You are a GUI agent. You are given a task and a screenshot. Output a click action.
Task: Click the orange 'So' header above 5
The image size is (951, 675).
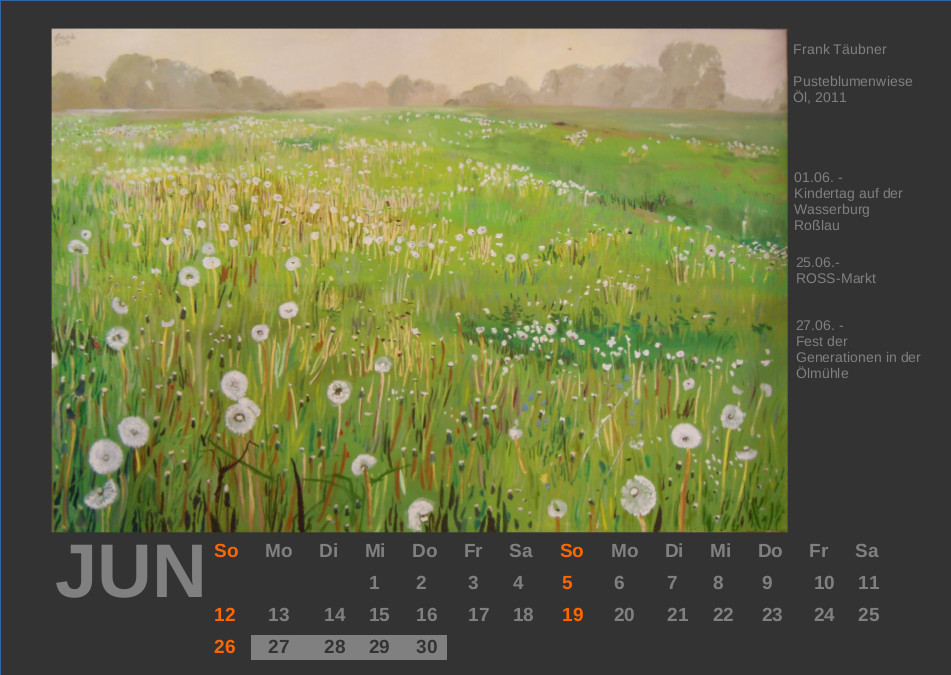tap(571, 551)
